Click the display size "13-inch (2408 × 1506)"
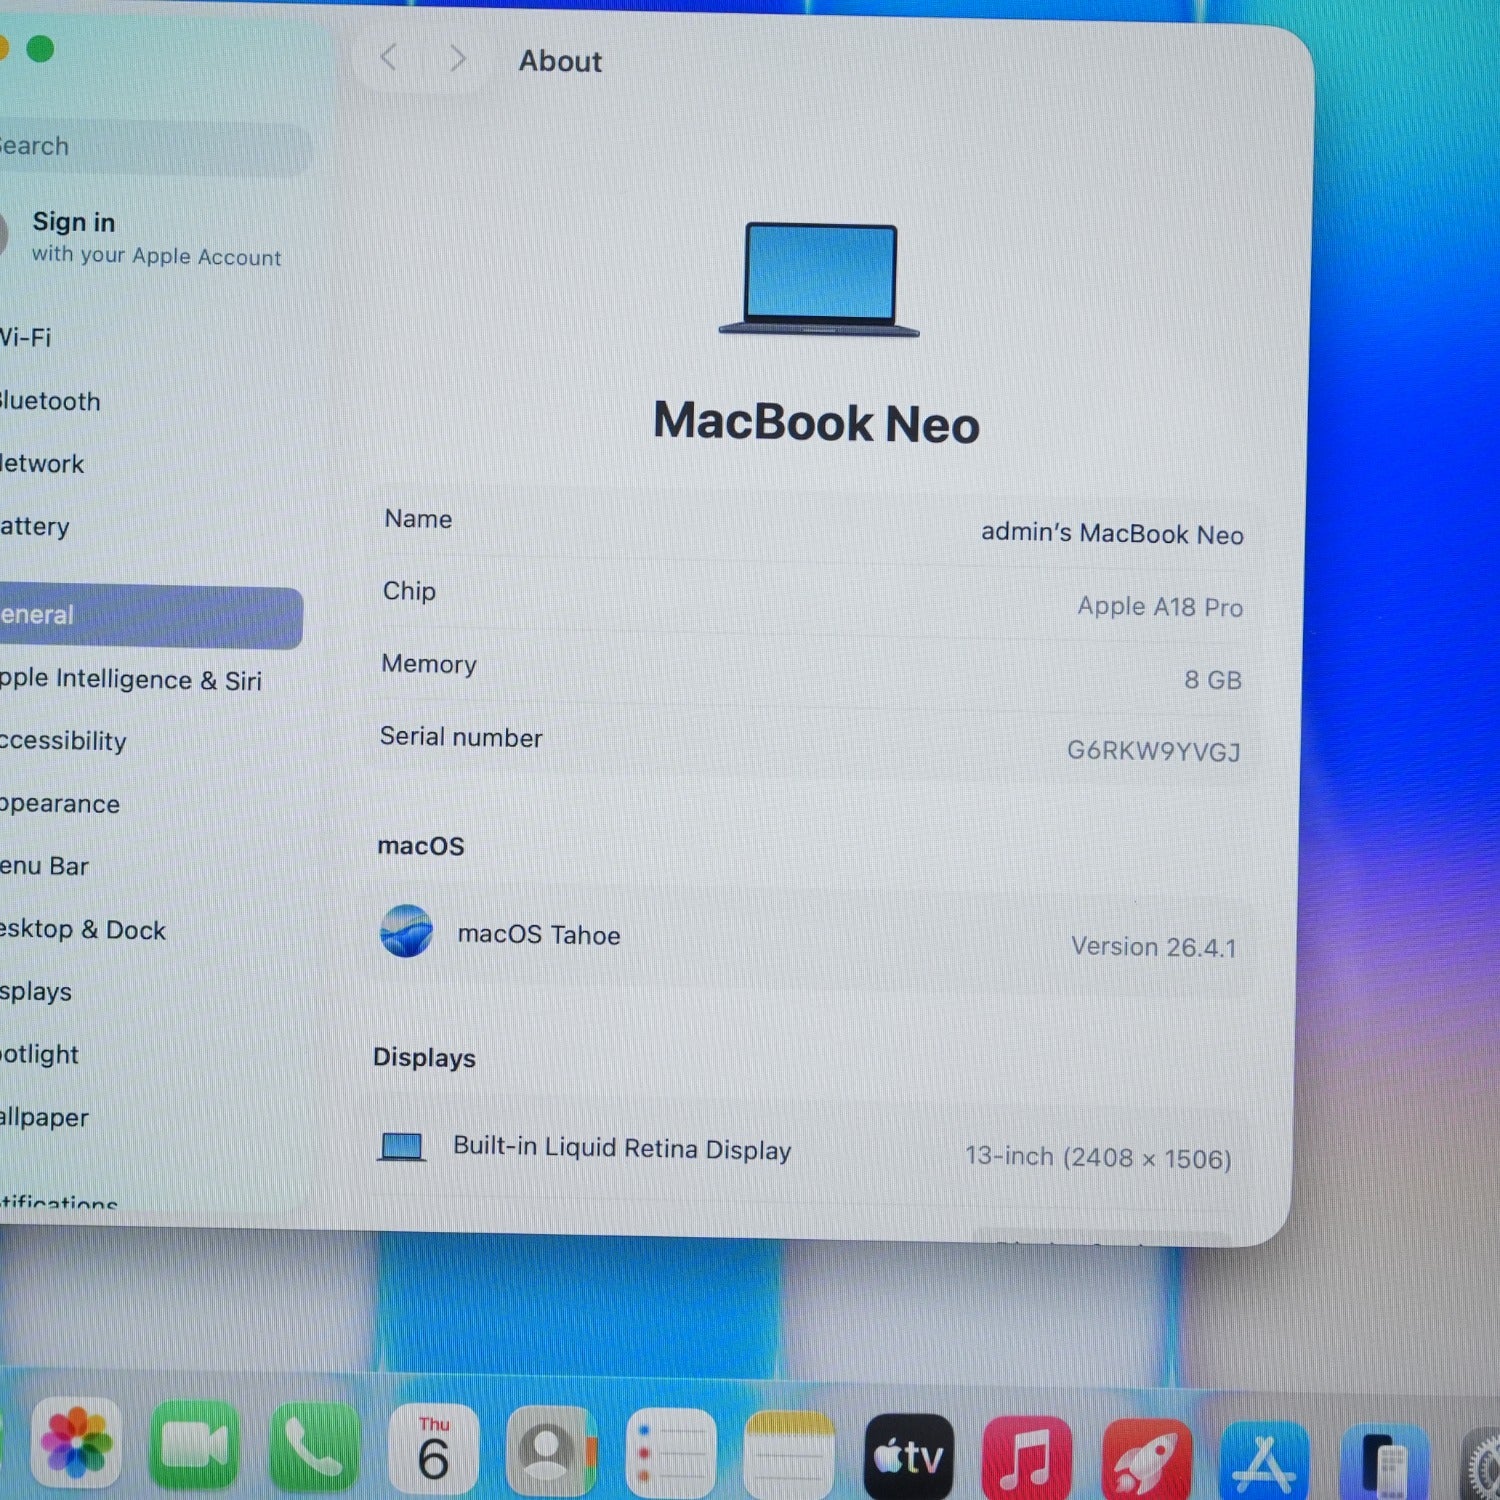 (1098, 1157)
